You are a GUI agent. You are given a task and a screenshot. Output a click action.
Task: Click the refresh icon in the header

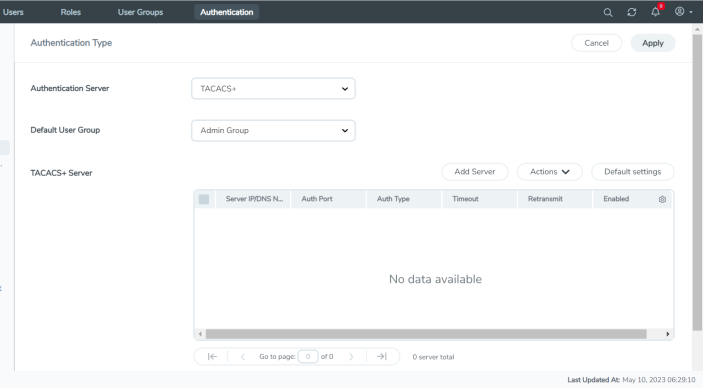pyautogui.click(x=632, y=12)
